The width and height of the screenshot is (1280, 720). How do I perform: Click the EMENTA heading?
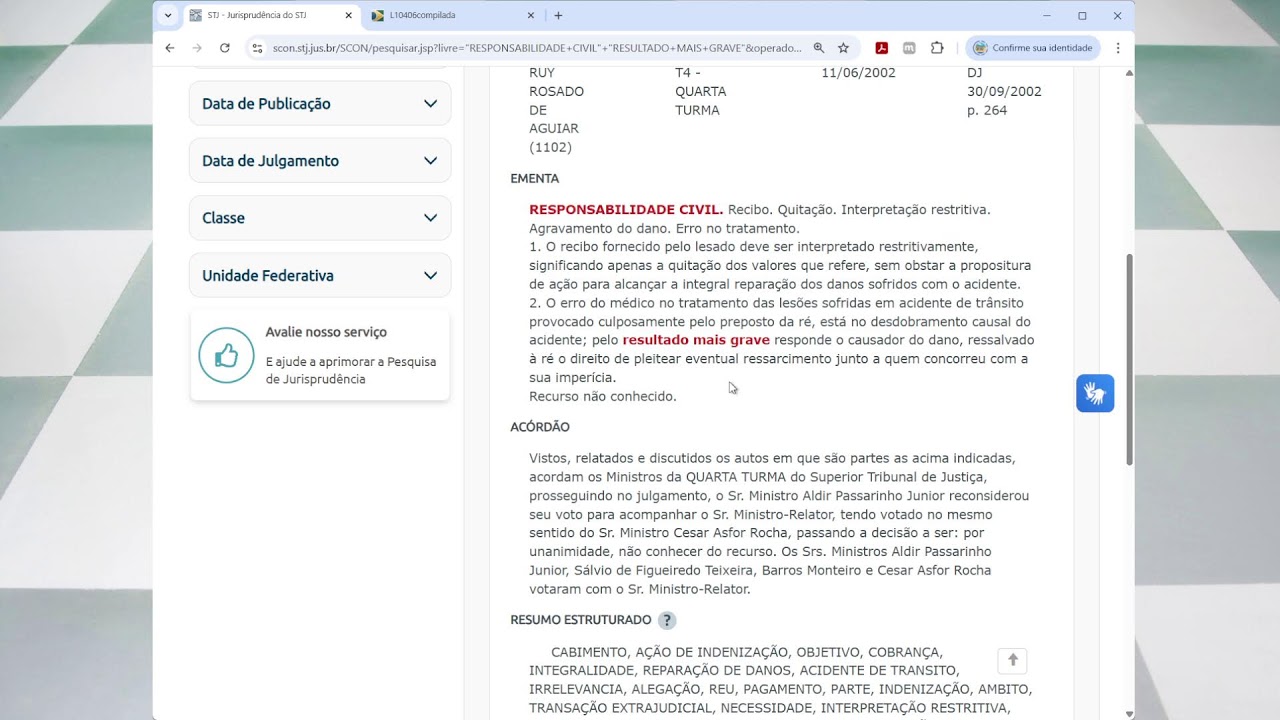(x=535, y=178)
